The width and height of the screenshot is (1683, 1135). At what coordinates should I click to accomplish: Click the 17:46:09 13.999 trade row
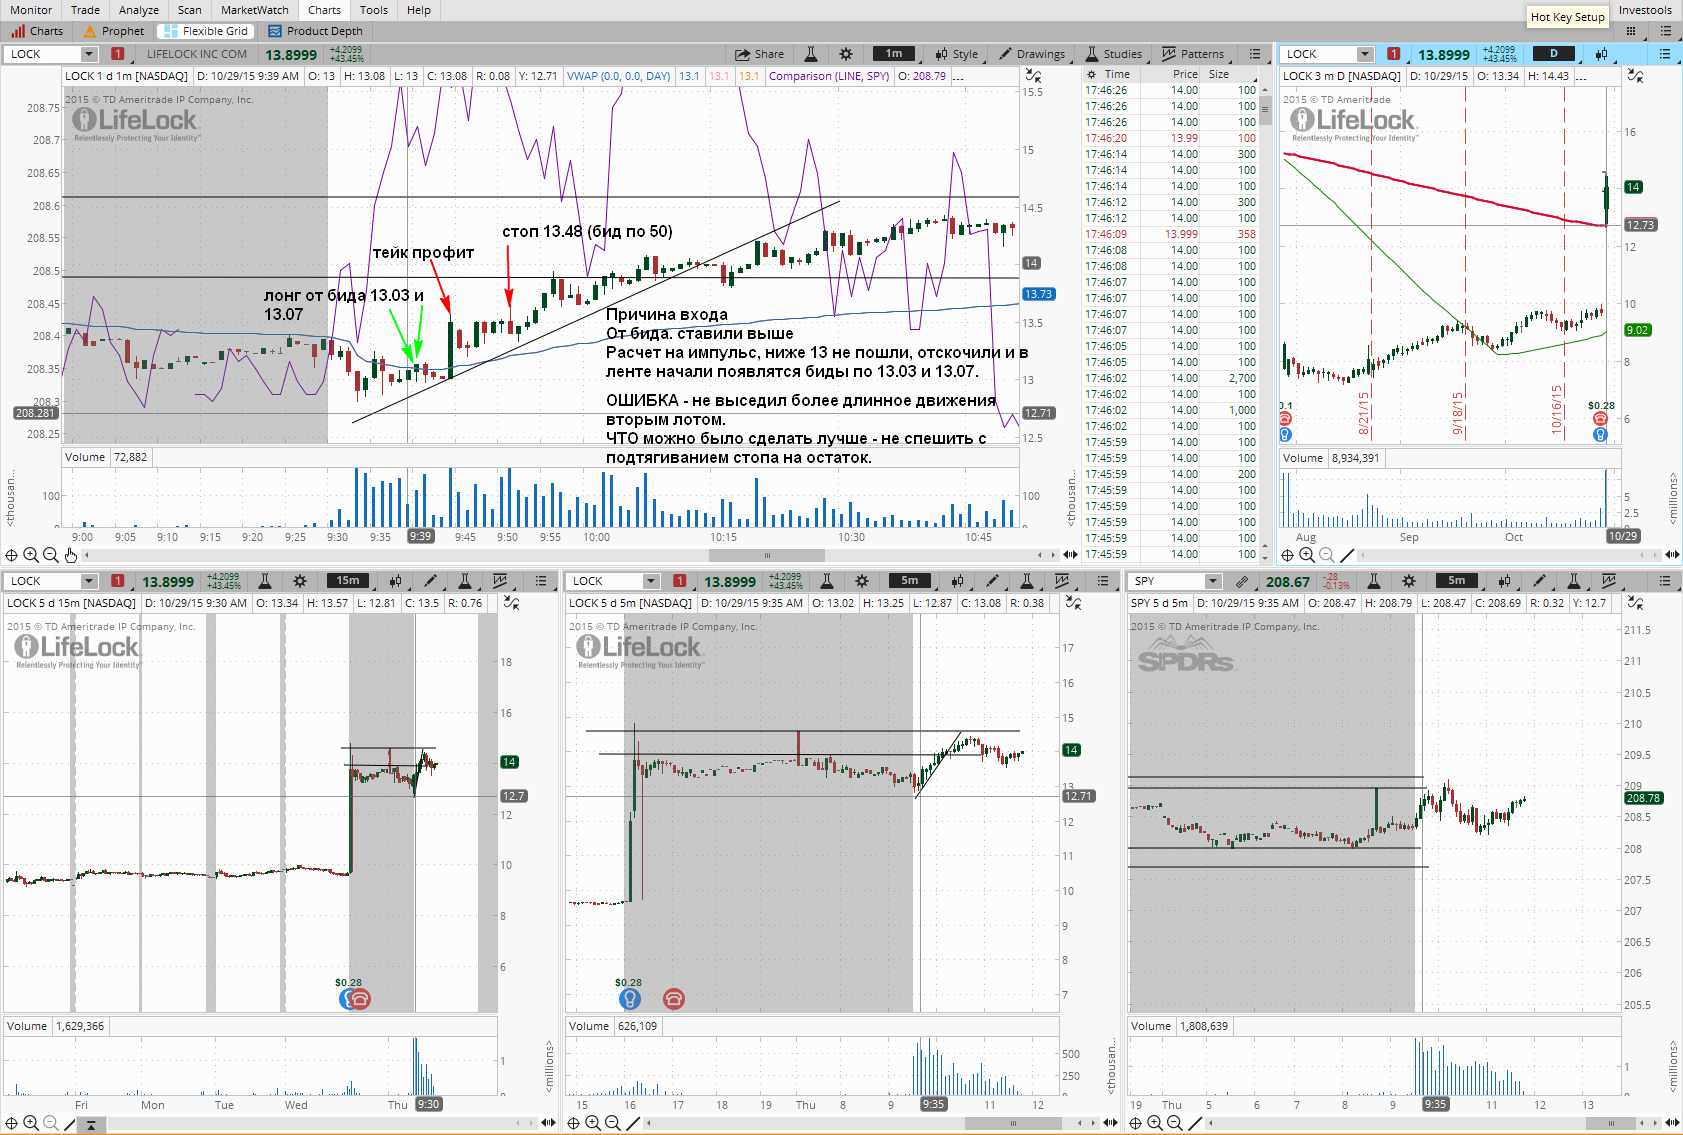click(x=1170, y=234)
